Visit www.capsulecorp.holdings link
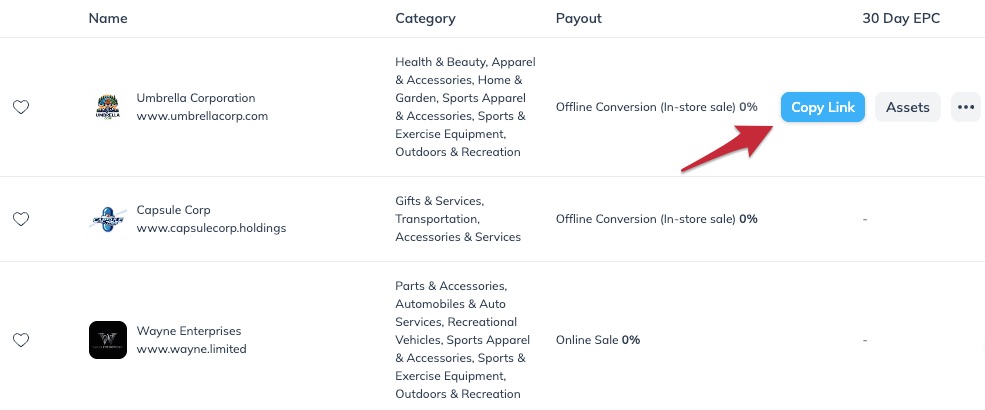 (211, 228)
